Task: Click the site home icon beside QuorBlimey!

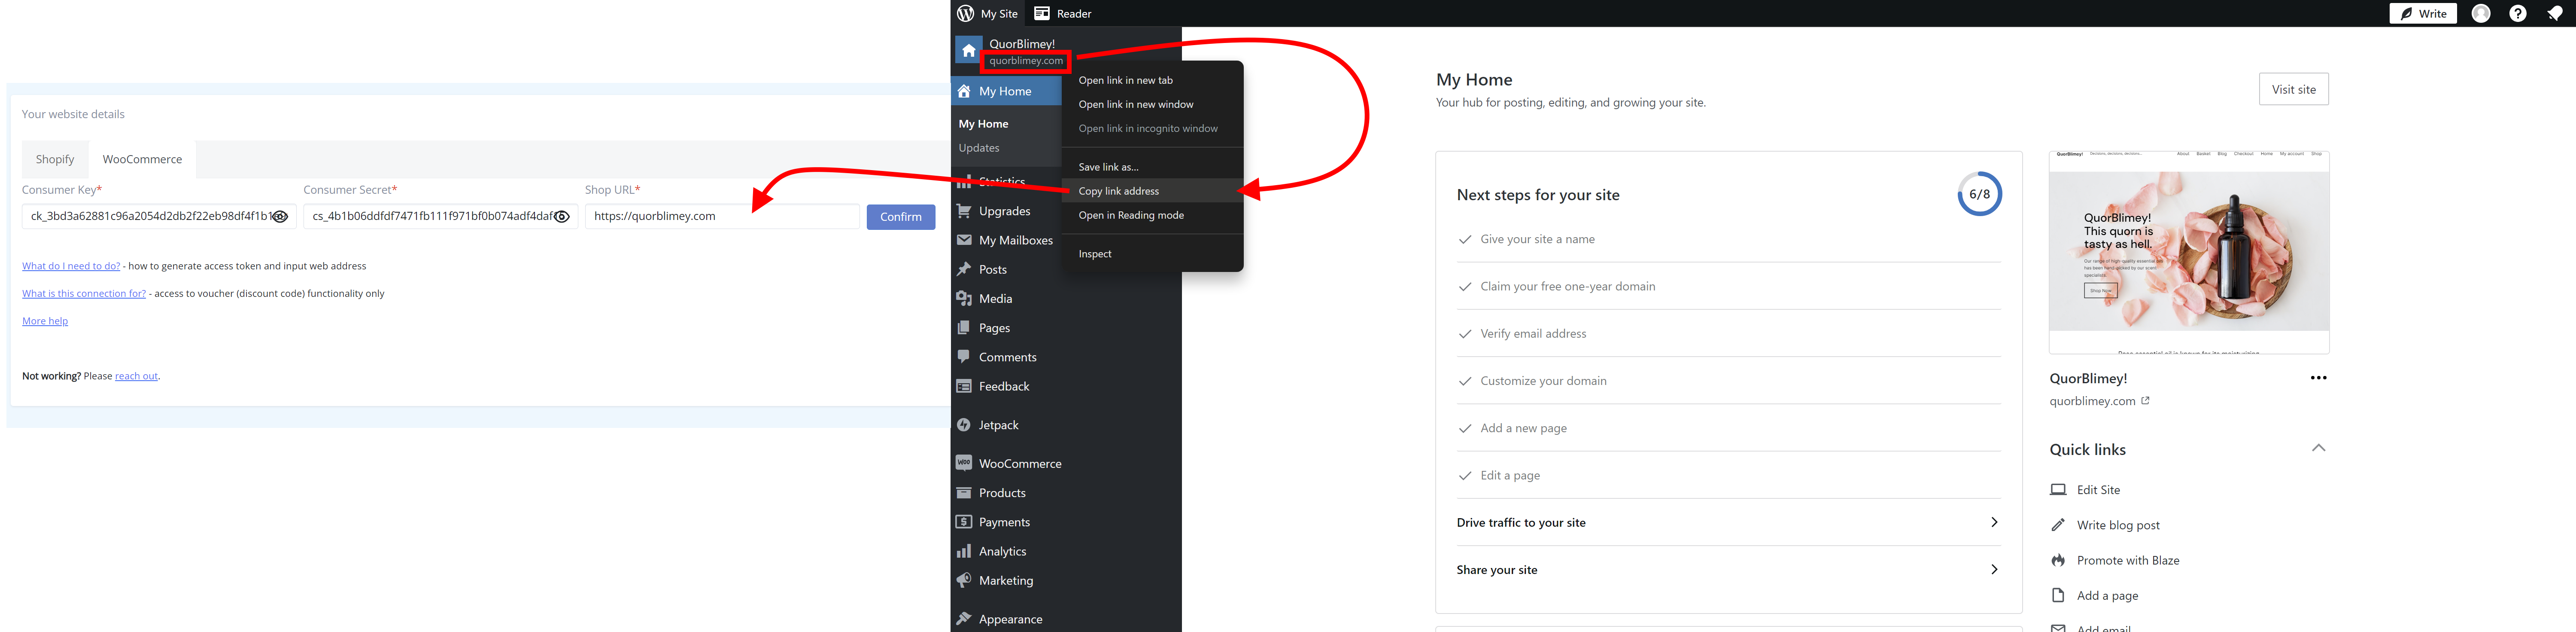Action: tap(968, 50)
